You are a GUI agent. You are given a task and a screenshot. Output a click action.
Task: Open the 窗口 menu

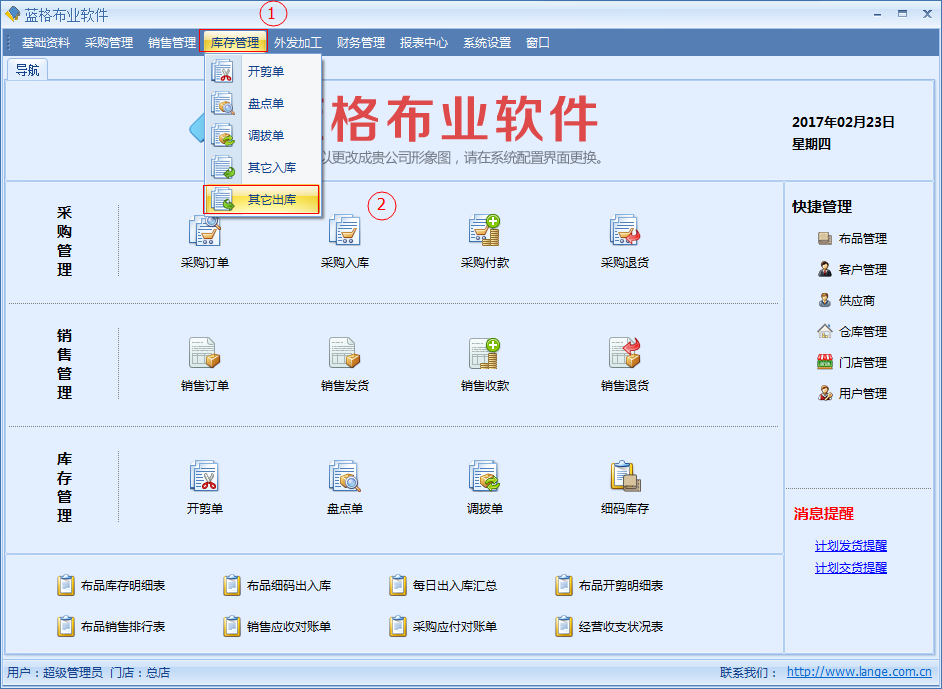coord(538,43)
